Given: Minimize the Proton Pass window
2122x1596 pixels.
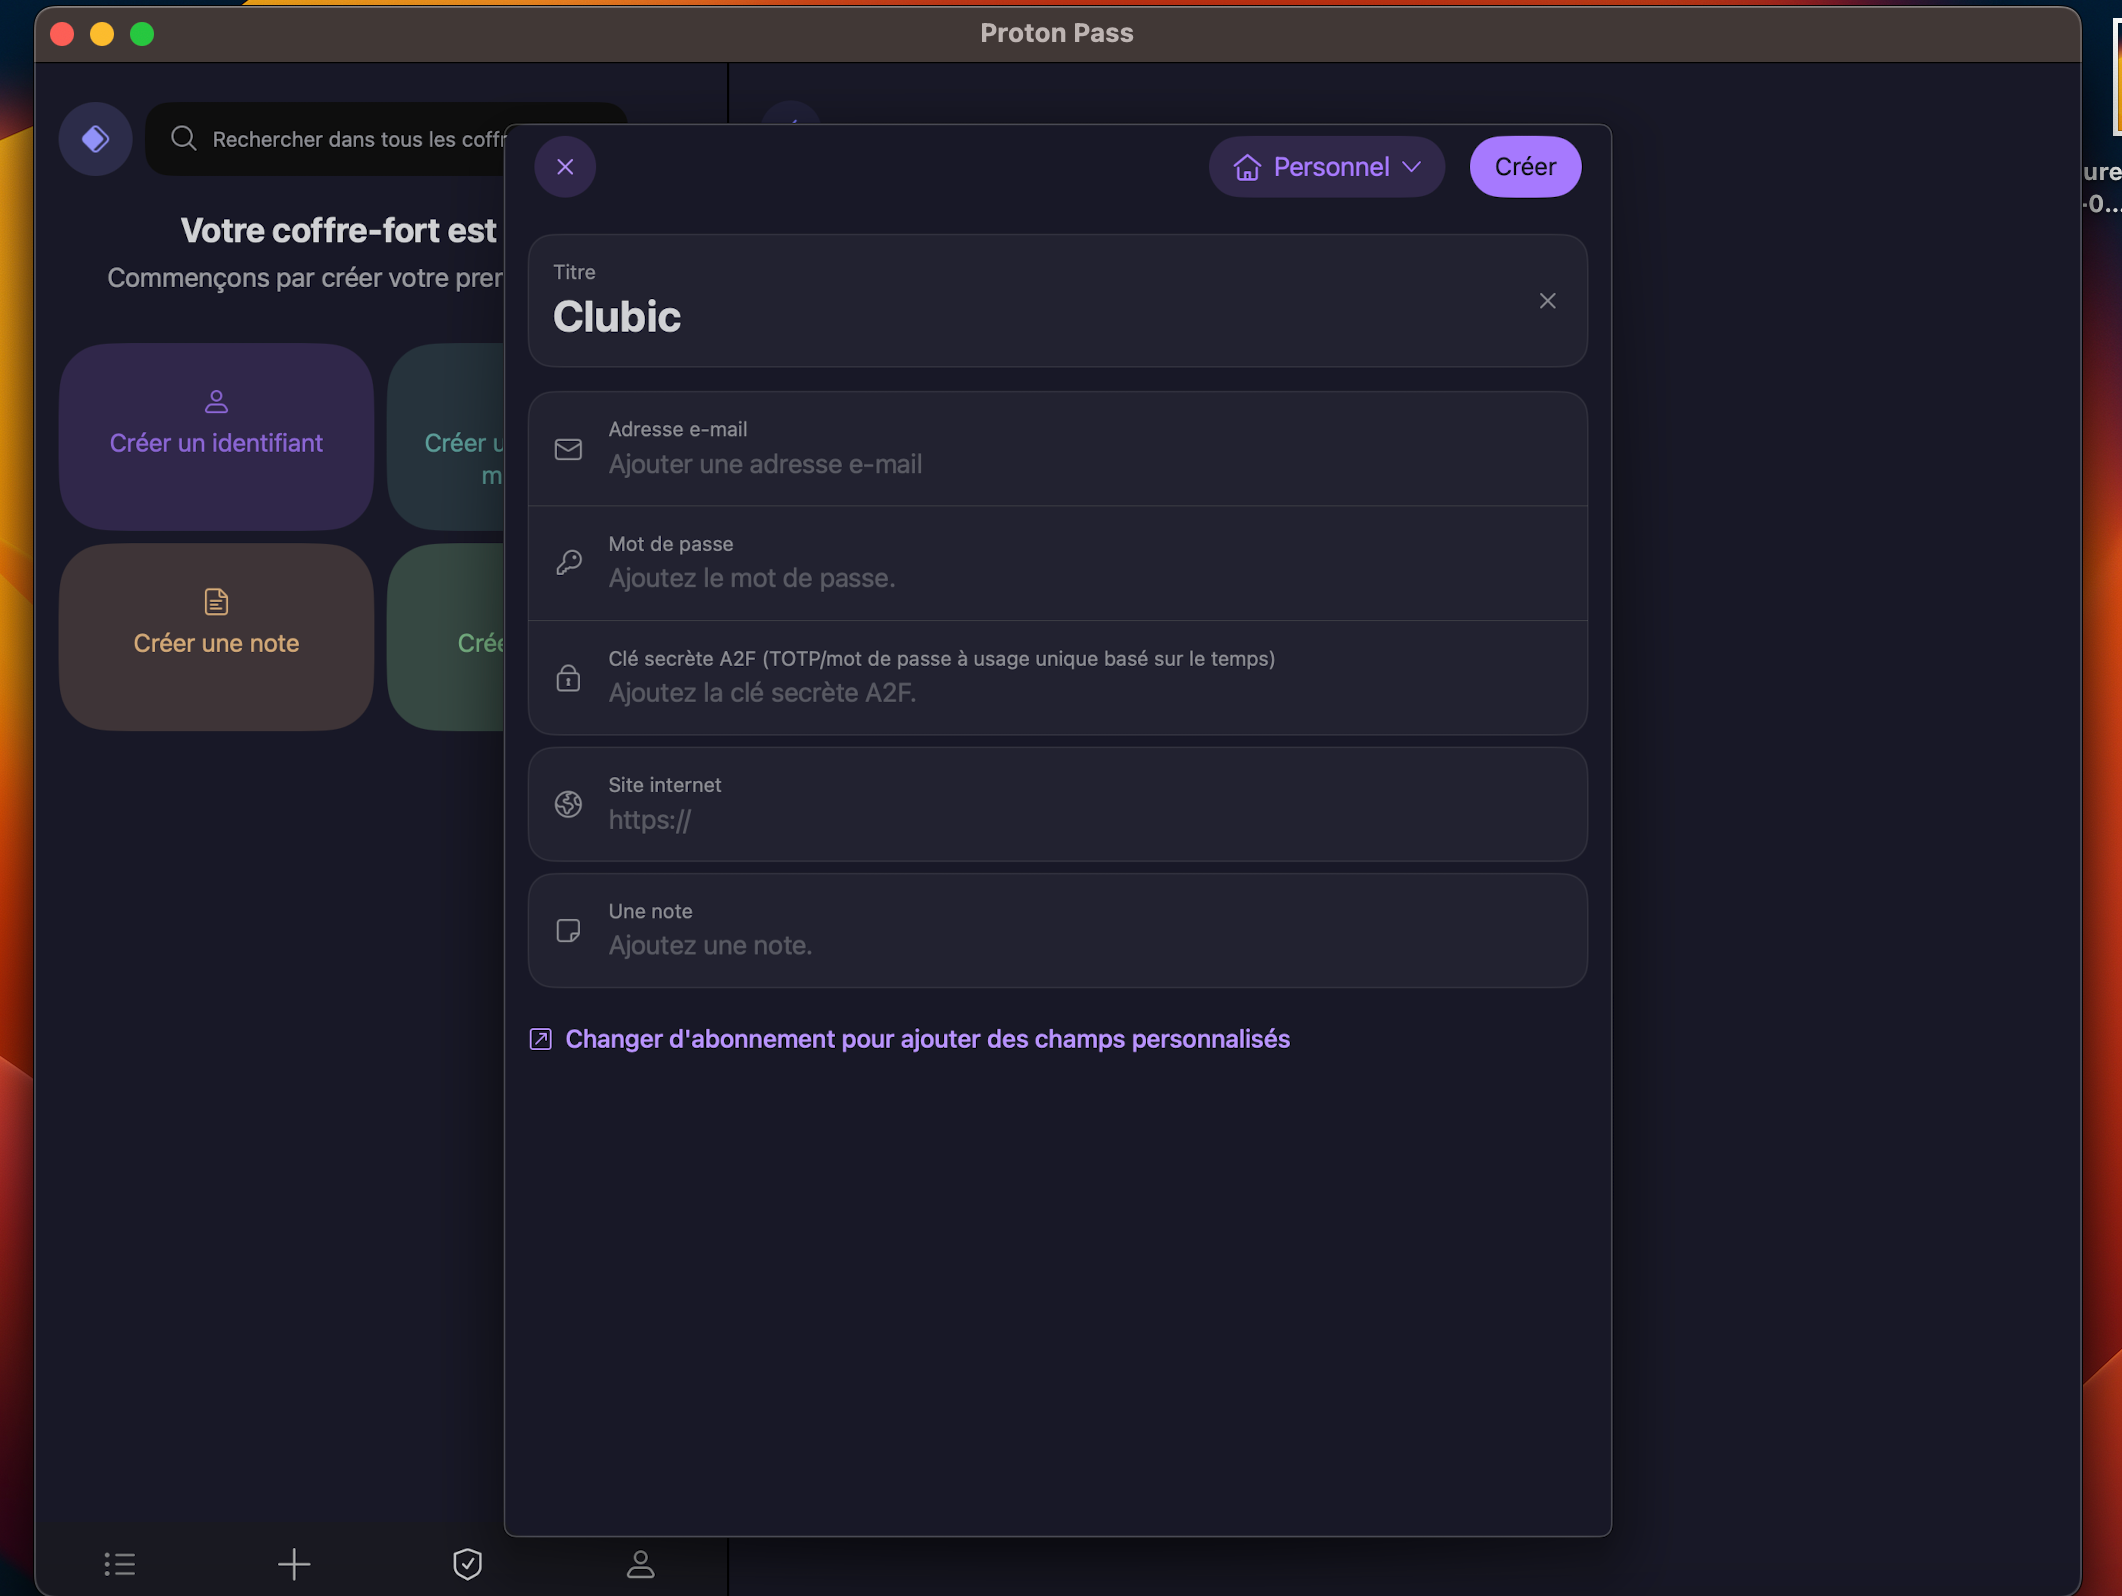Looking at the screenshot, I should tap(102, 34).
